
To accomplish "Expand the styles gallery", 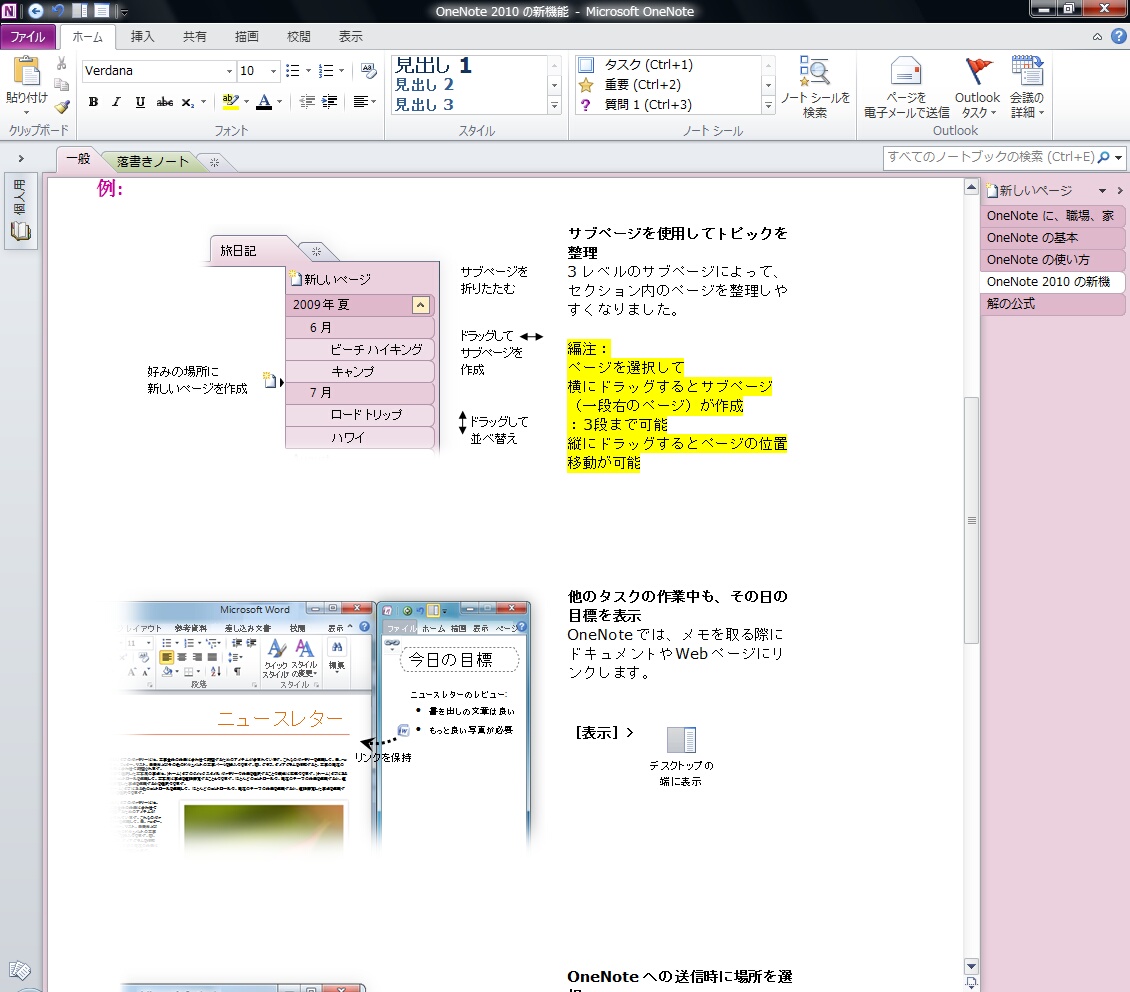I will click(x=554, y=105).
